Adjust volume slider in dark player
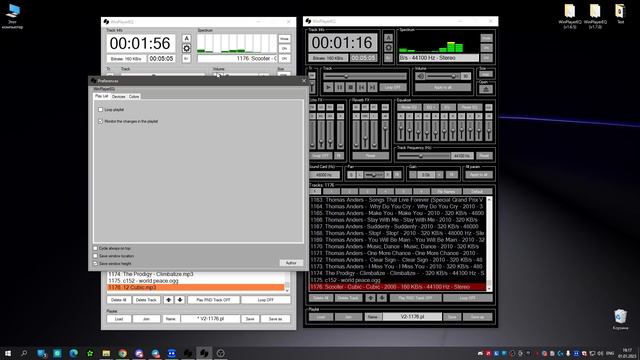640x360 pixels. click(443, 76)
